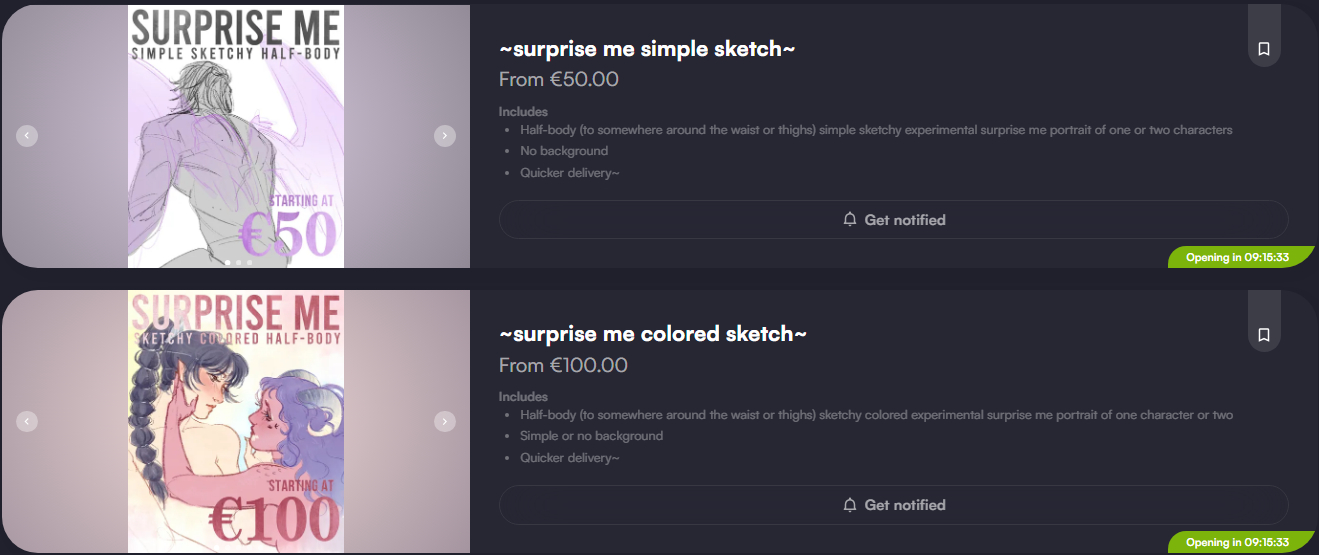Open the ~surprise me simple sketch~ title

(x=647, y=48)
